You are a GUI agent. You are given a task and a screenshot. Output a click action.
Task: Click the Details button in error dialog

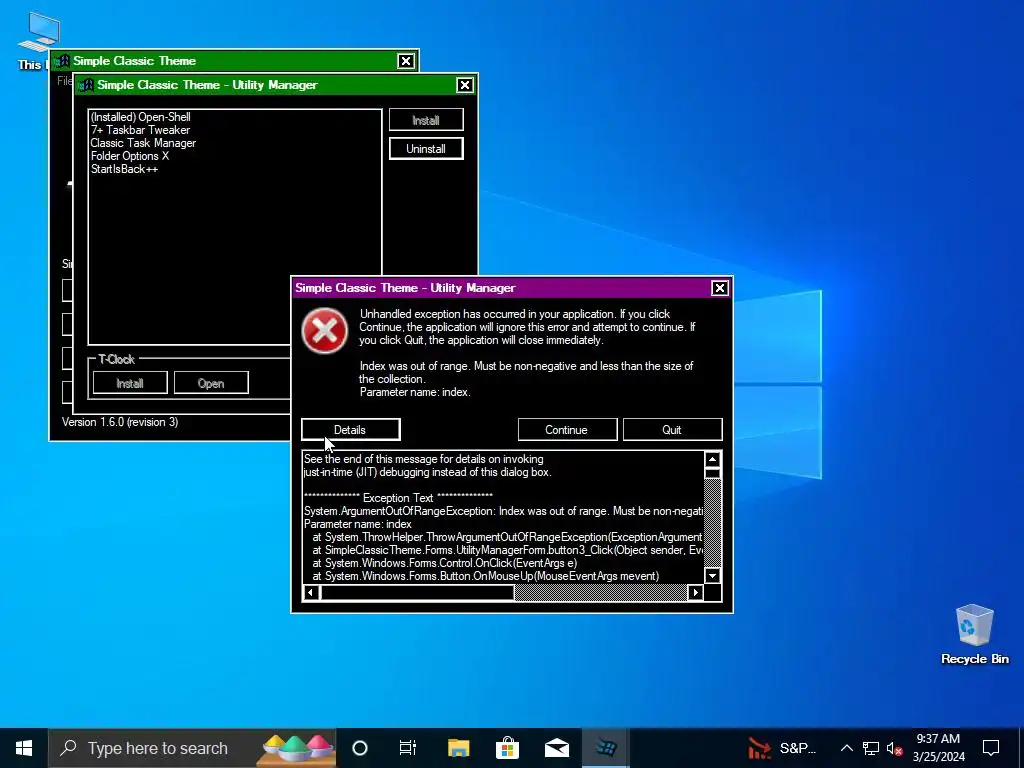click(x=350, y=430)
